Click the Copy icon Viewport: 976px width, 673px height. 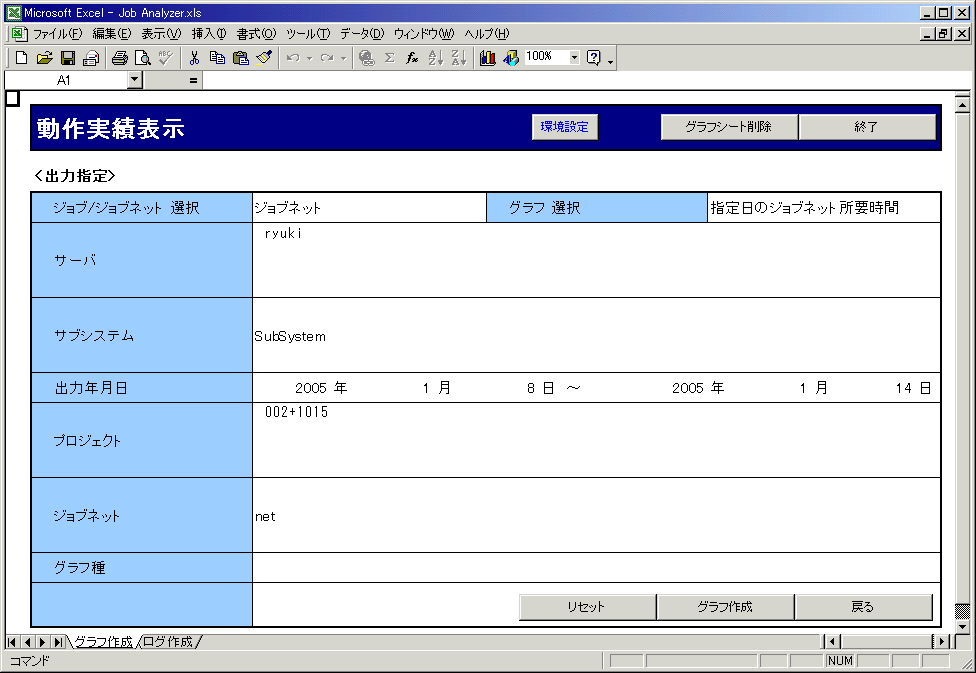pos(217,58)
